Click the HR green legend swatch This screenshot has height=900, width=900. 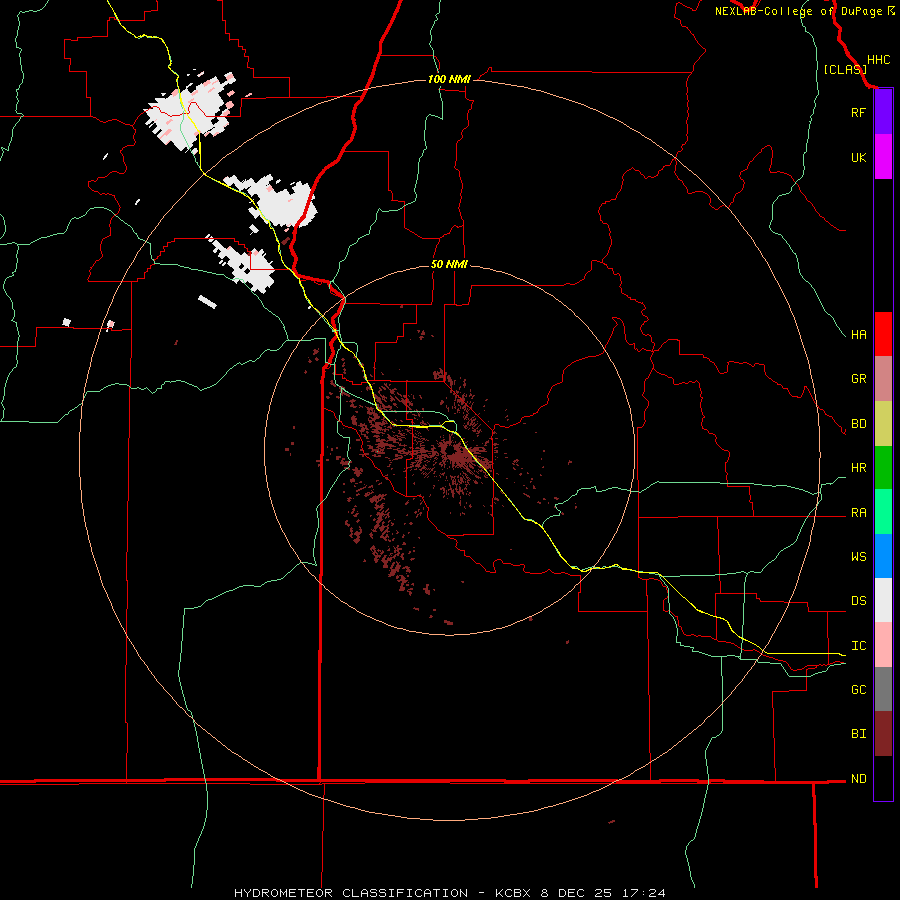[x=883, y=468]
